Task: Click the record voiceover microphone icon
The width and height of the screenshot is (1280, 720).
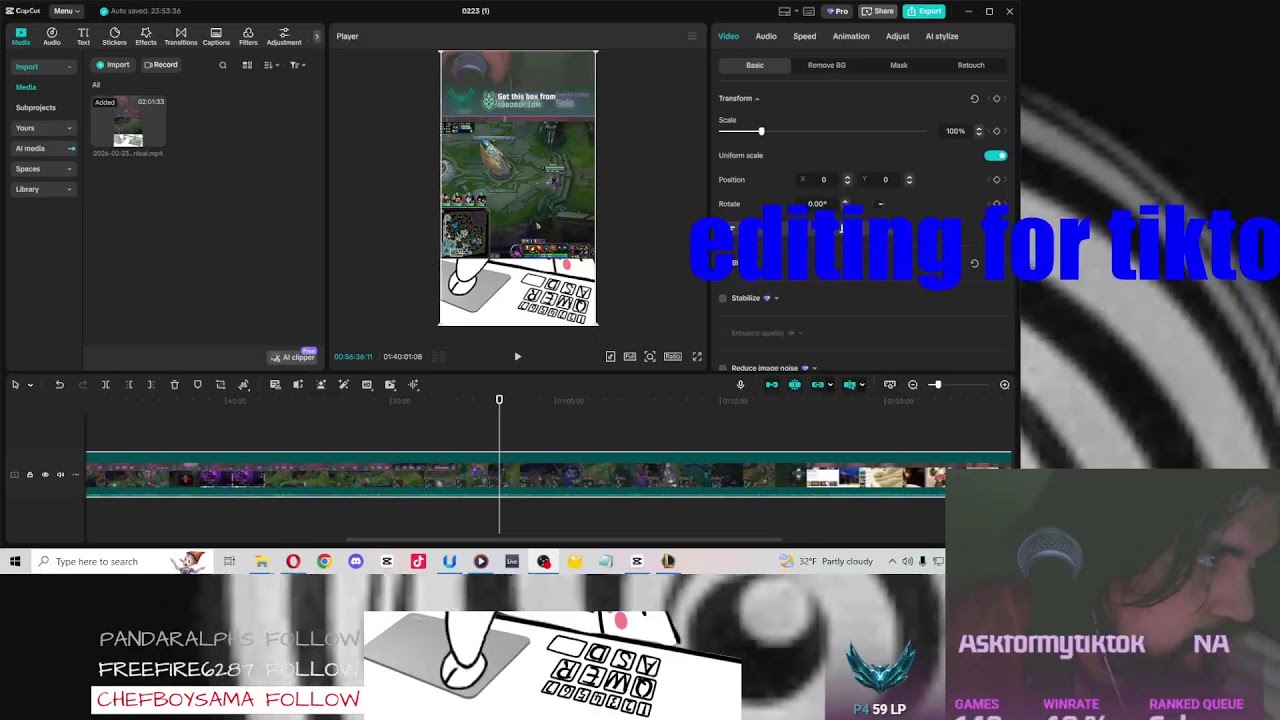Action: (740, 385)
